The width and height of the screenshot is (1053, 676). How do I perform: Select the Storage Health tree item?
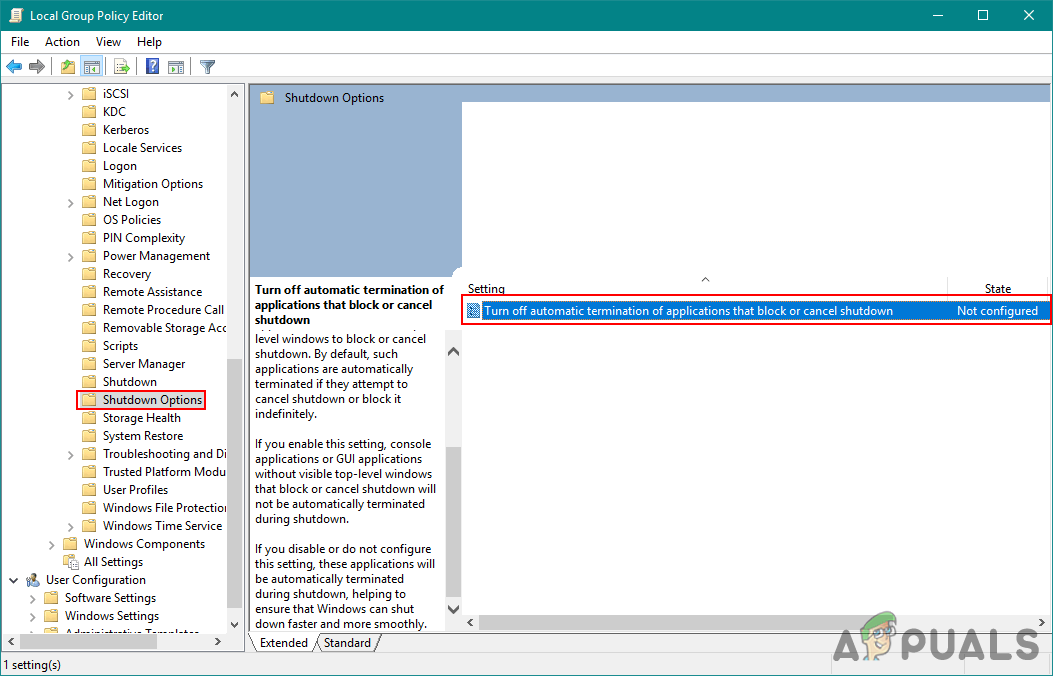point(142,418)
